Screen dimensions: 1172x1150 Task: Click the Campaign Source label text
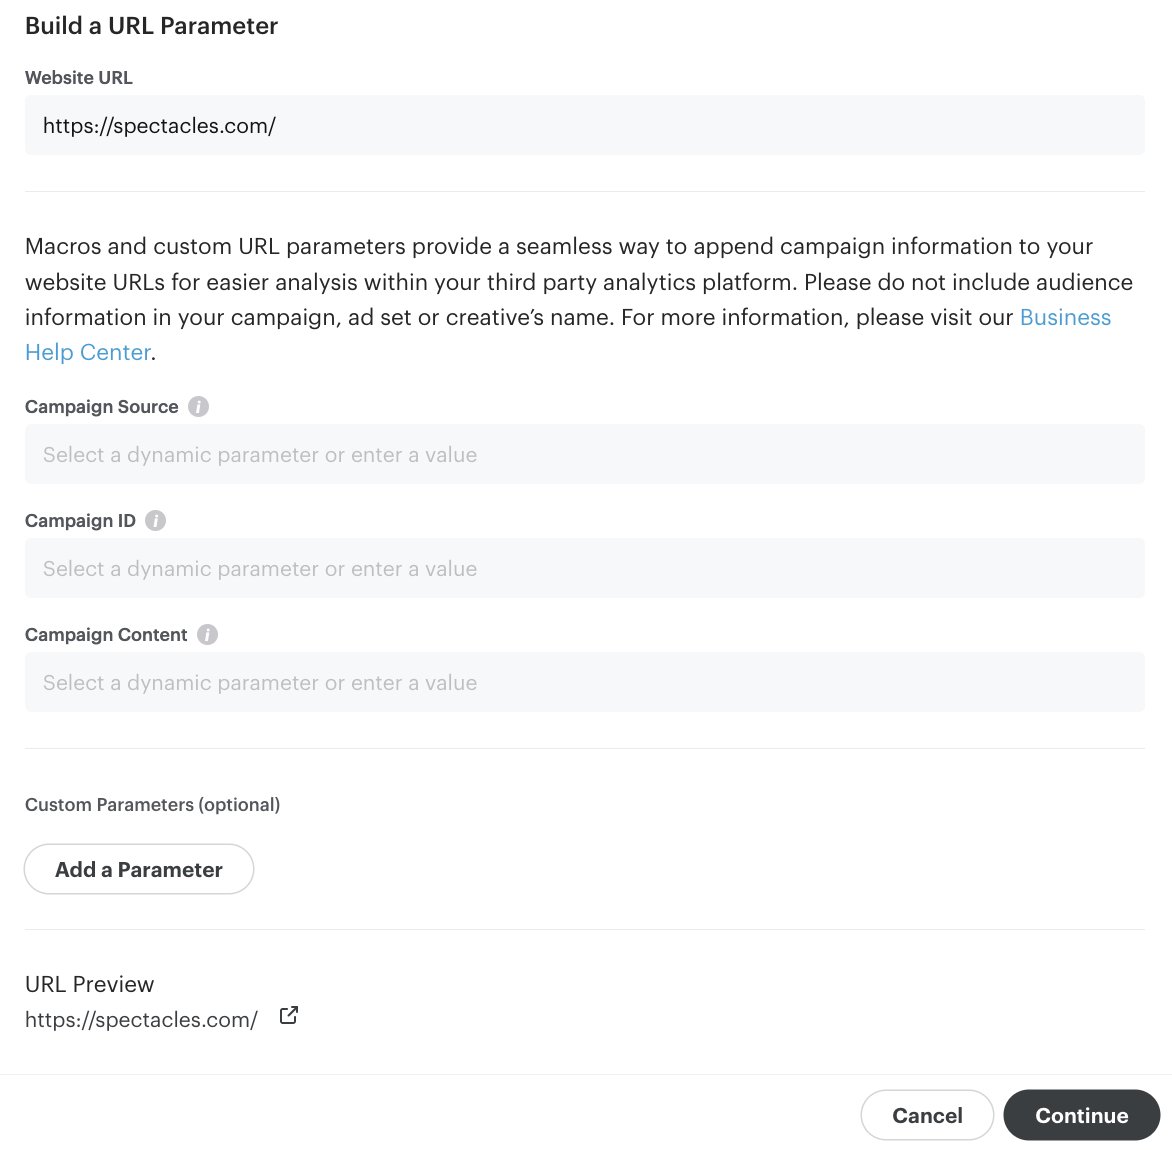[102, 407]
